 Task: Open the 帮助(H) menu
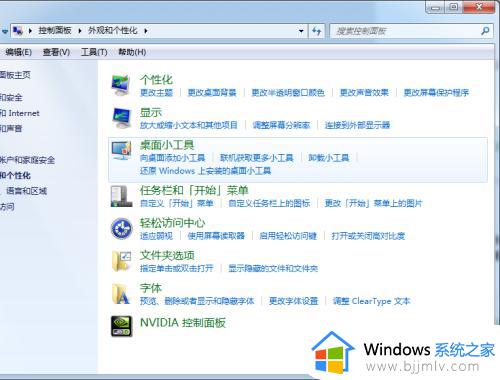(x=132, y=52)
